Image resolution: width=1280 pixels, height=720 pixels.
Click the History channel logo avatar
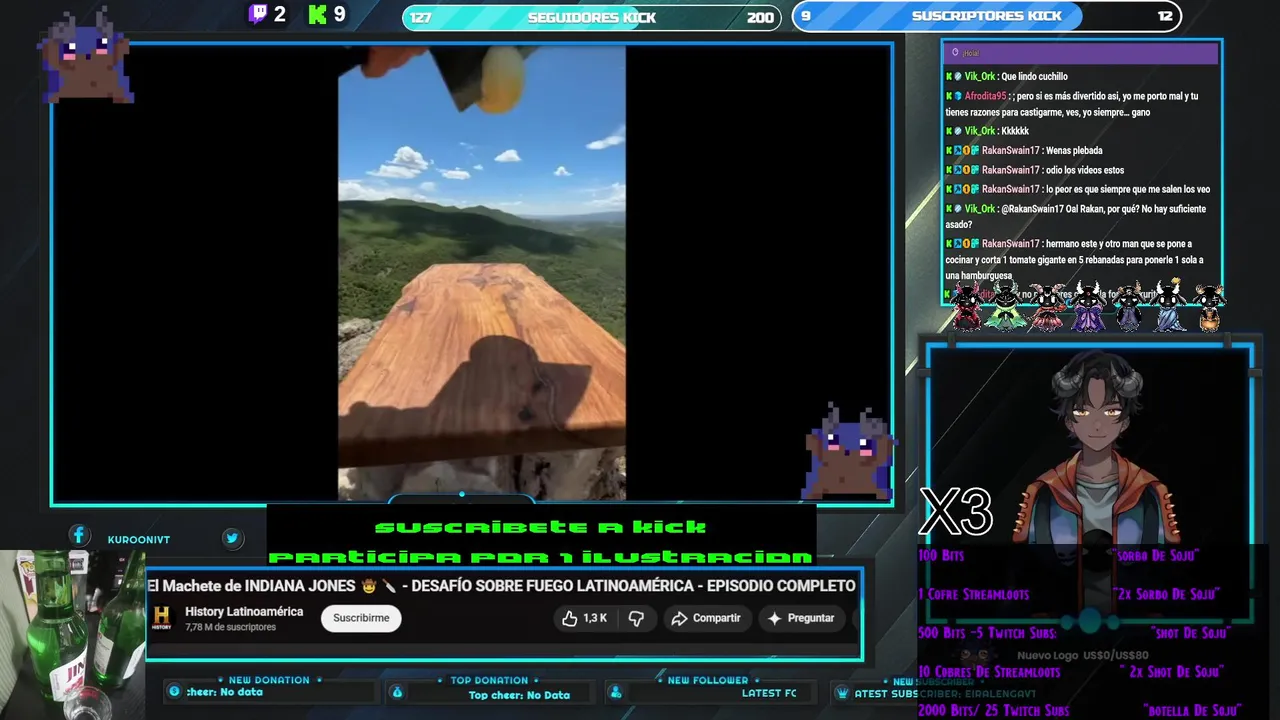[162, 618]
